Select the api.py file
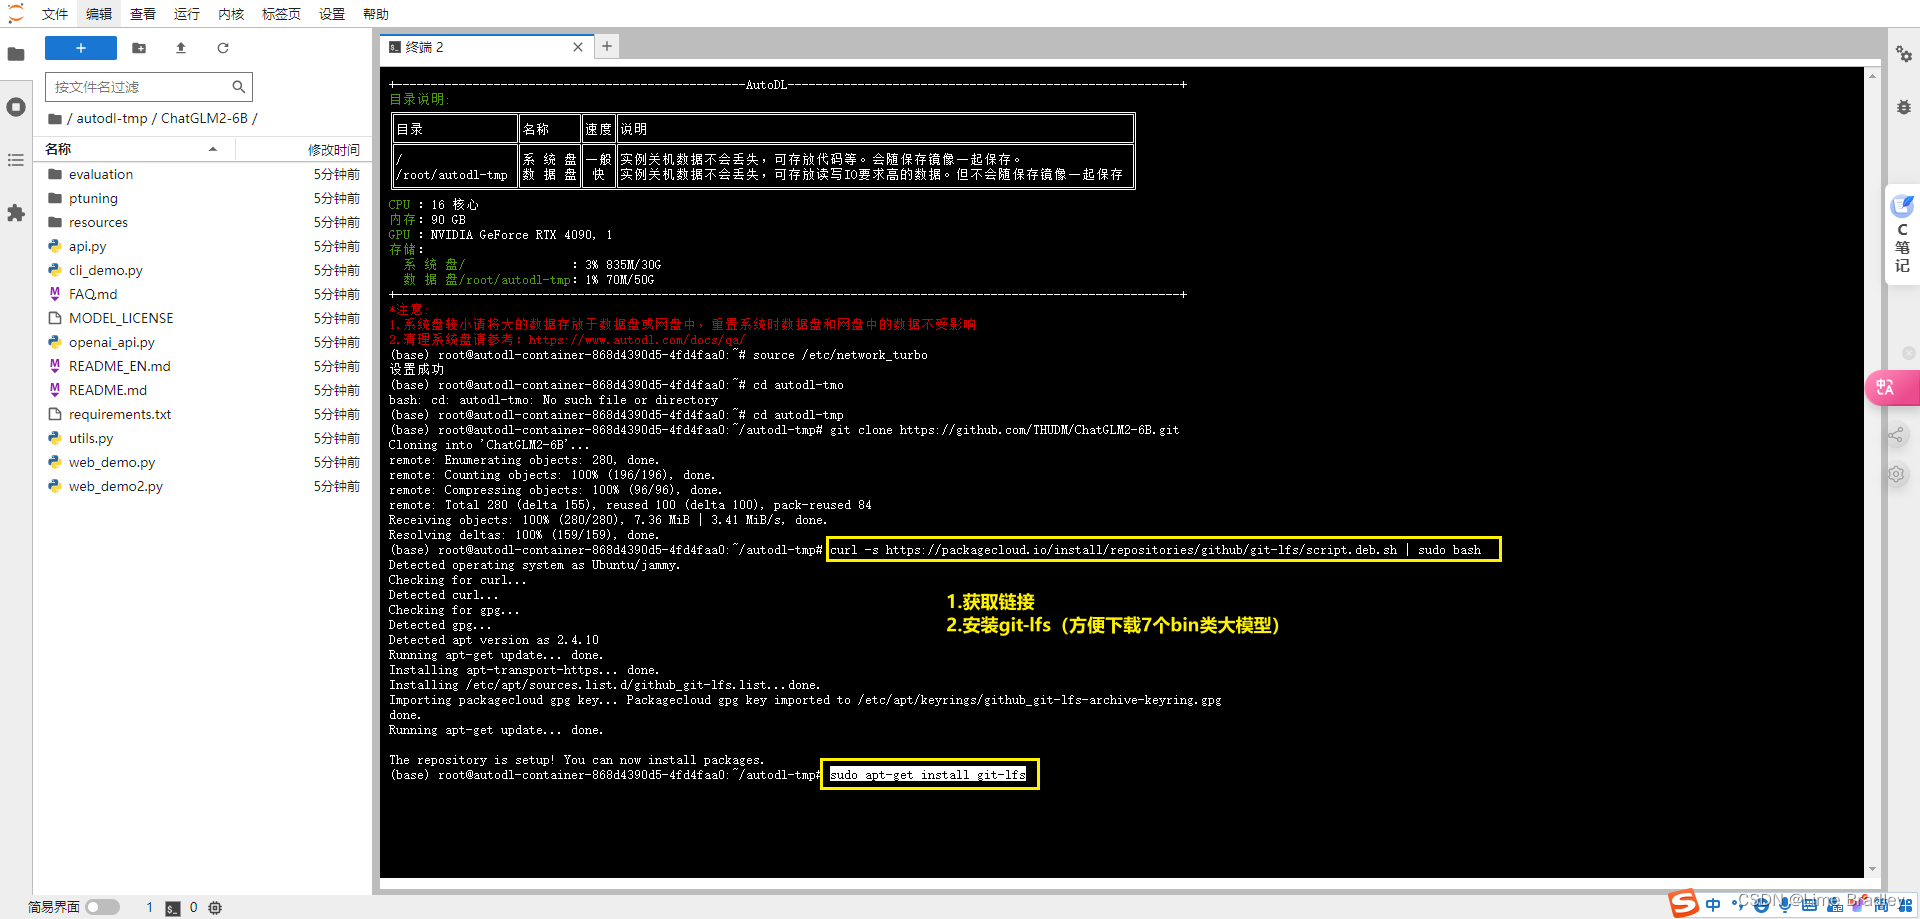 click(x=204, y=246)
